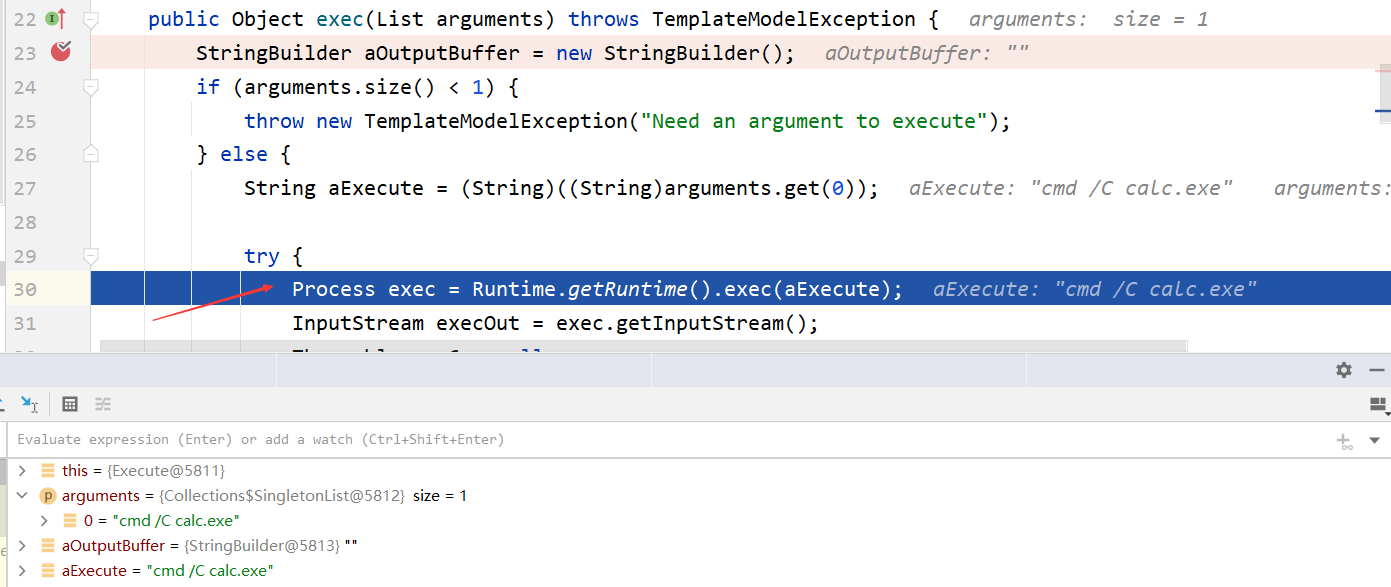This screenshot has height=587, width=1391.
Task: Open the Evaluate Expression calculator icon
Action: [x=70, y=404]
